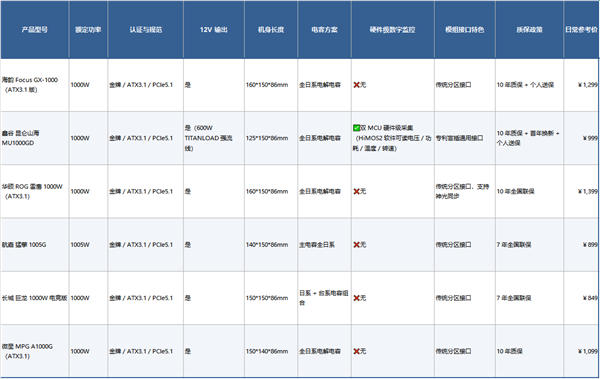Click the 125*150*86mm size cell
This screenshot has width=600, height=379.
(271, 138)
